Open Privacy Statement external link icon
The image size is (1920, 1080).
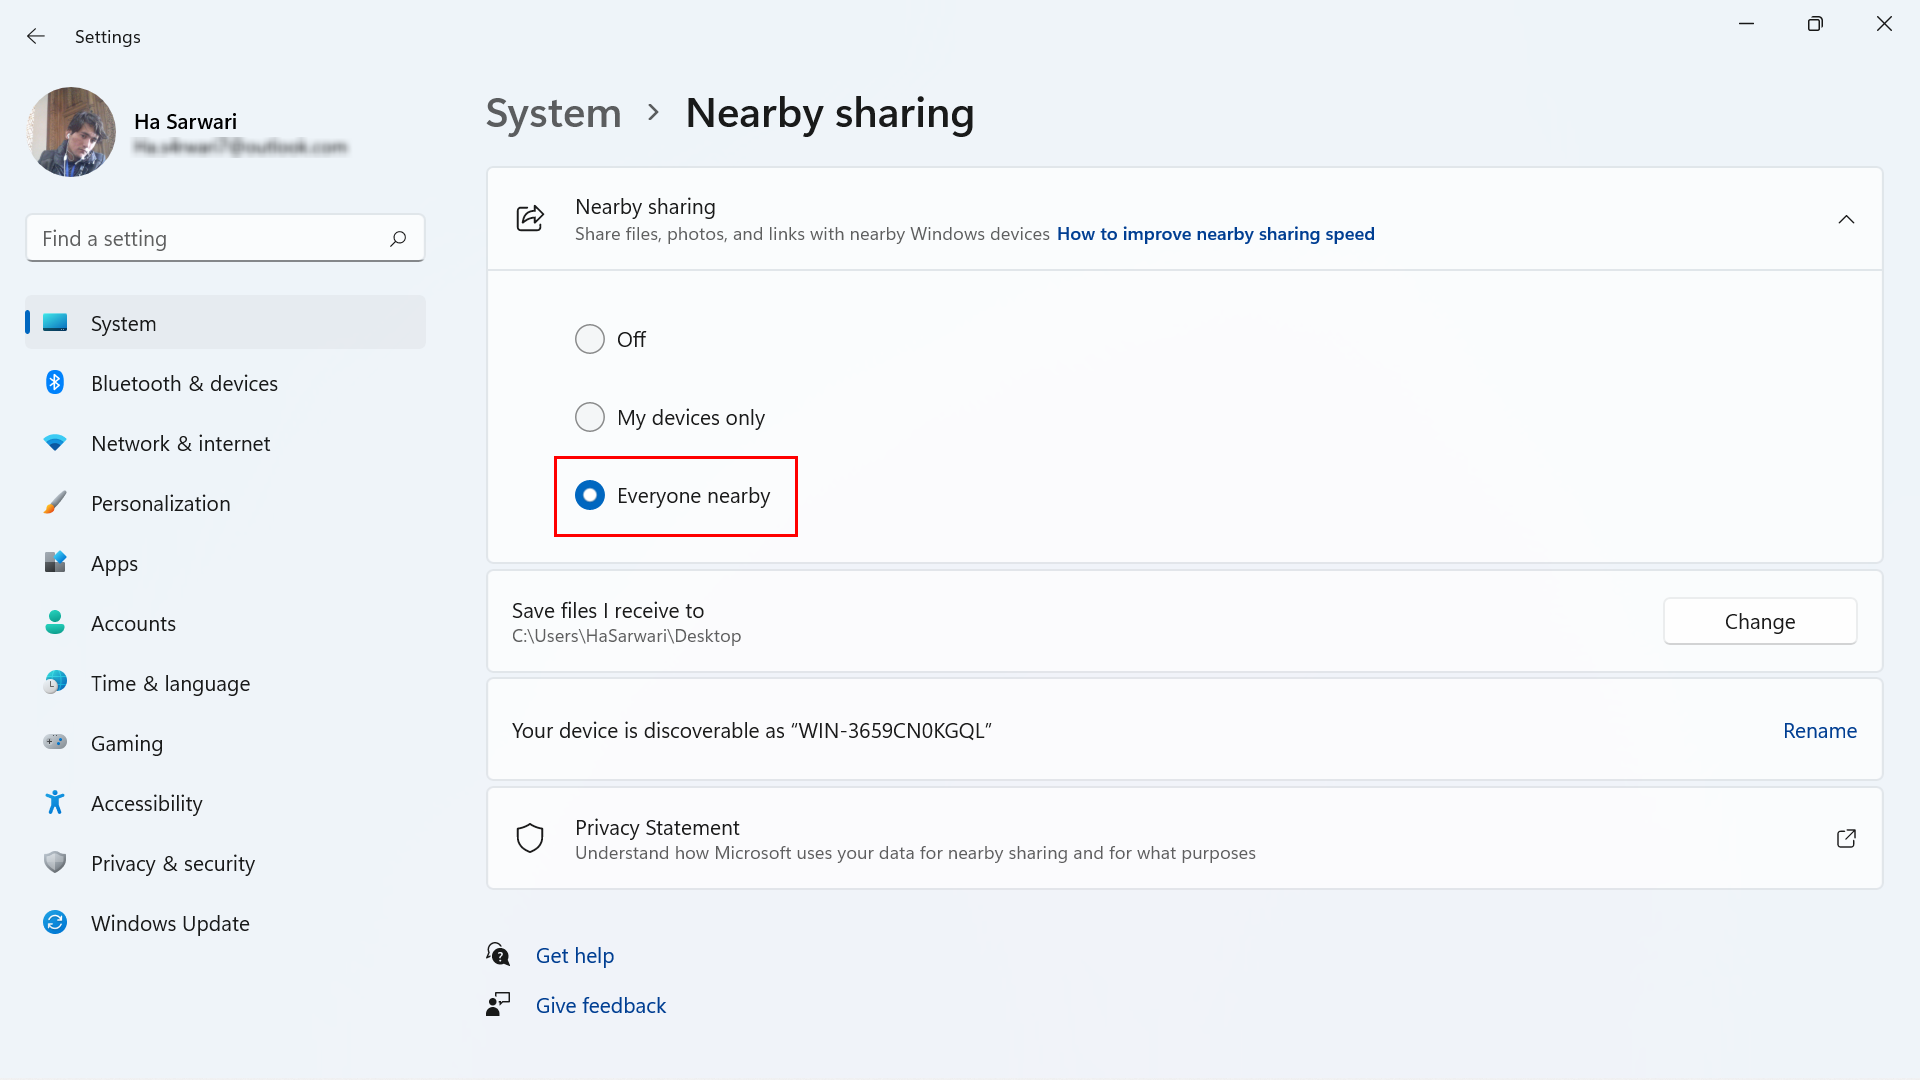(x=1847, y=838)
